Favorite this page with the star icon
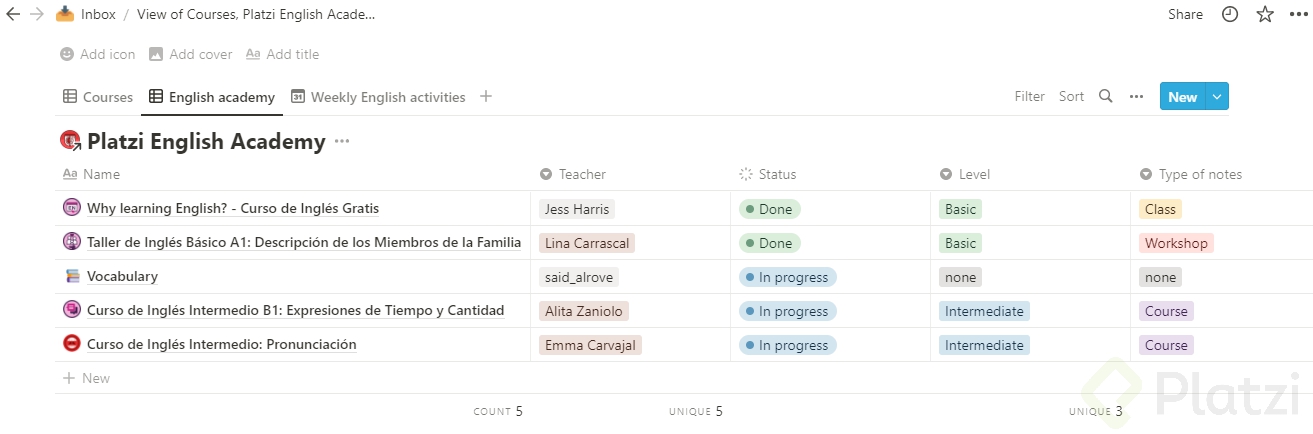This screenshot has height=434, width=1313. tap(1265, 15)
